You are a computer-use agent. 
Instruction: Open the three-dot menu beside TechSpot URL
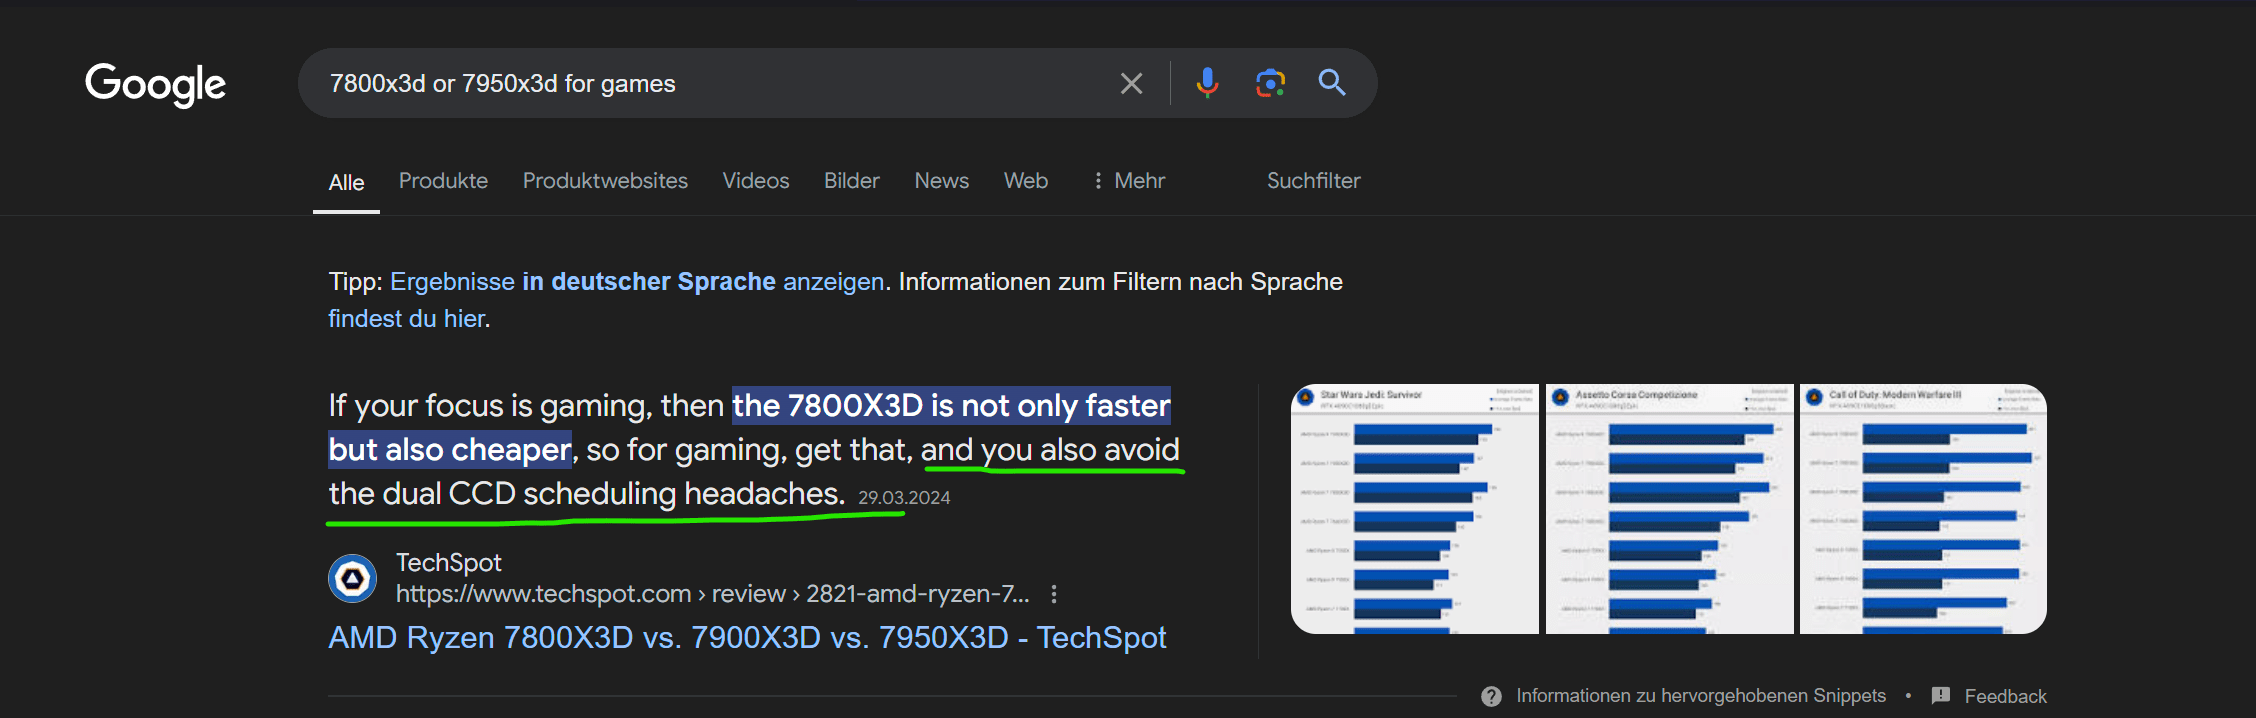1053,594
